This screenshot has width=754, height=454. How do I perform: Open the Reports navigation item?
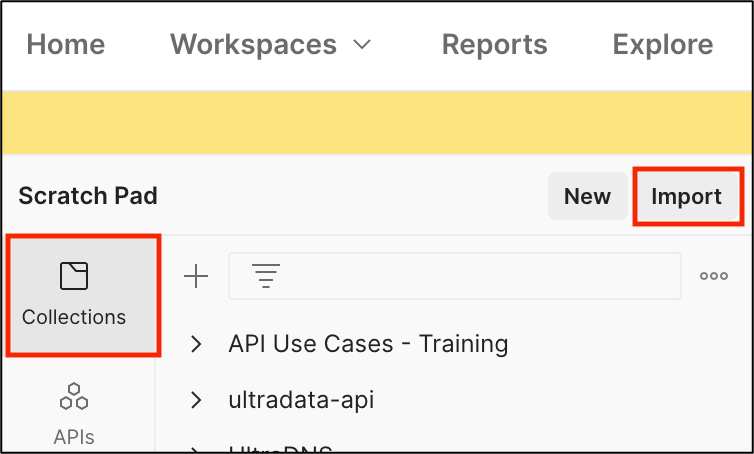tap(494, 45)
